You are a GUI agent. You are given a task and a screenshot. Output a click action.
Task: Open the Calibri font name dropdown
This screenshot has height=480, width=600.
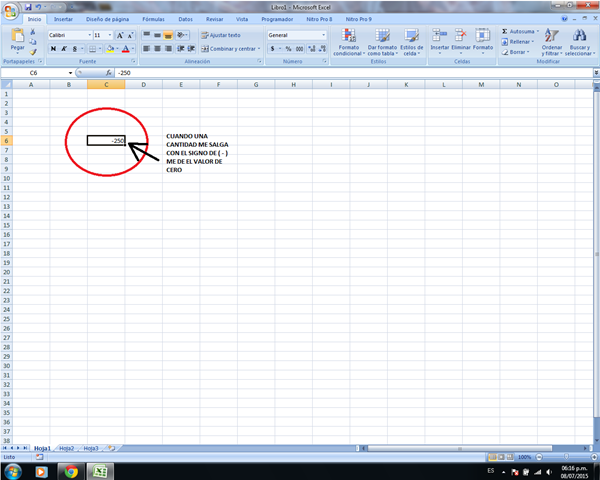click(x=90, y=35)
